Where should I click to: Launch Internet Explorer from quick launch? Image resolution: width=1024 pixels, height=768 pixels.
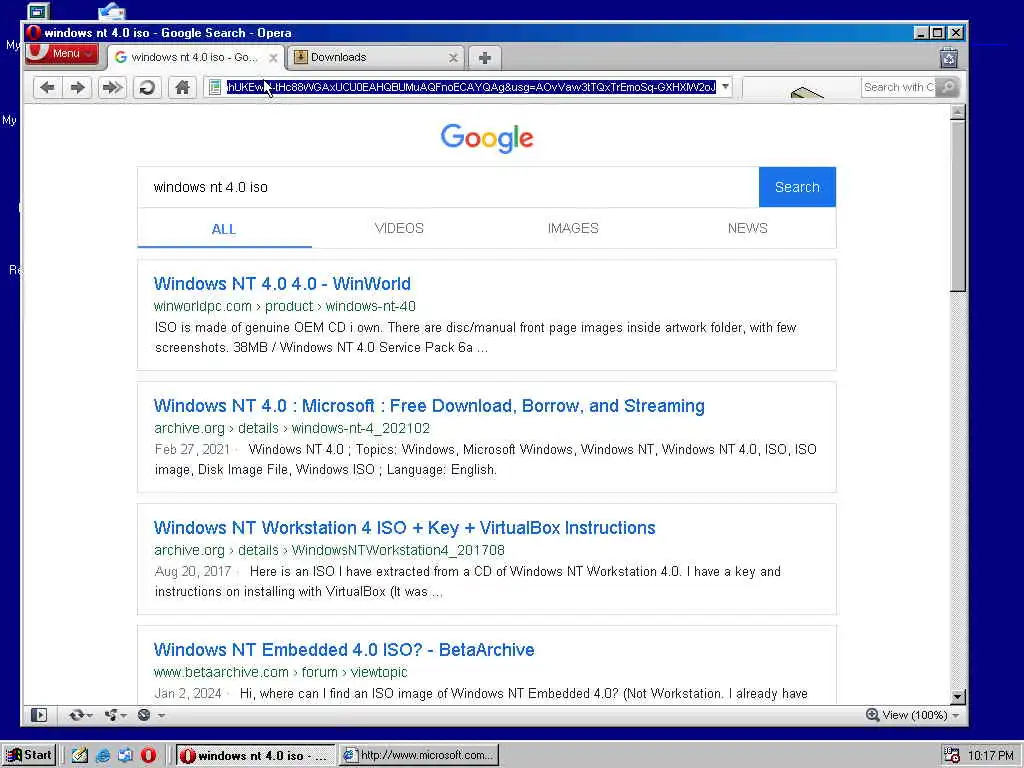point(103,756)
